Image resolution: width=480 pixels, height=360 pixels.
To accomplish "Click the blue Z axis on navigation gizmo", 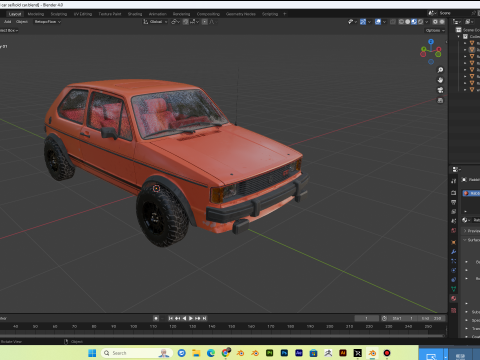I will click(x=431, y=42).
